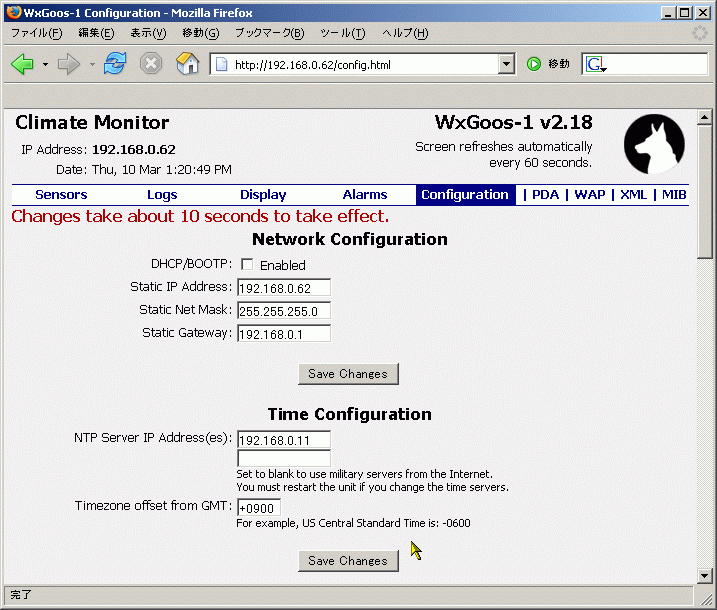Open the Back history dropdown arrow

45,64
